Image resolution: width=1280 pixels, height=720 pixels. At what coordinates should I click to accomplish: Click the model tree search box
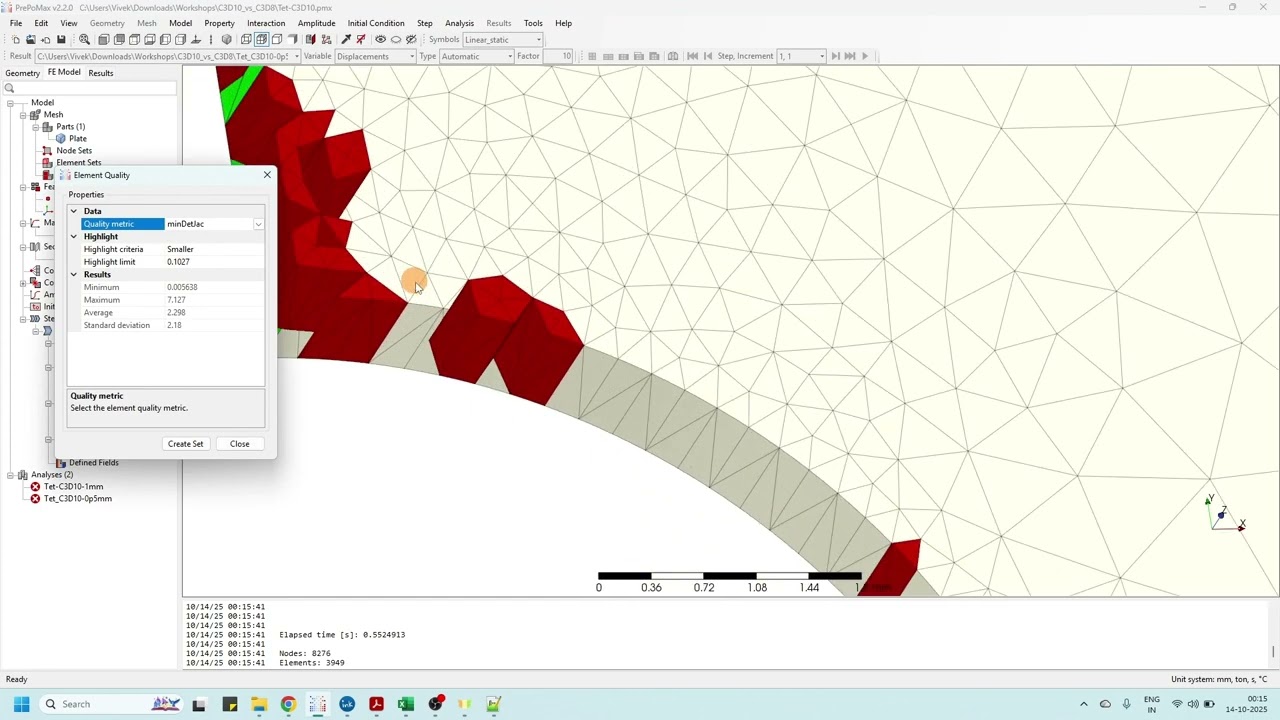click(90, 88)
